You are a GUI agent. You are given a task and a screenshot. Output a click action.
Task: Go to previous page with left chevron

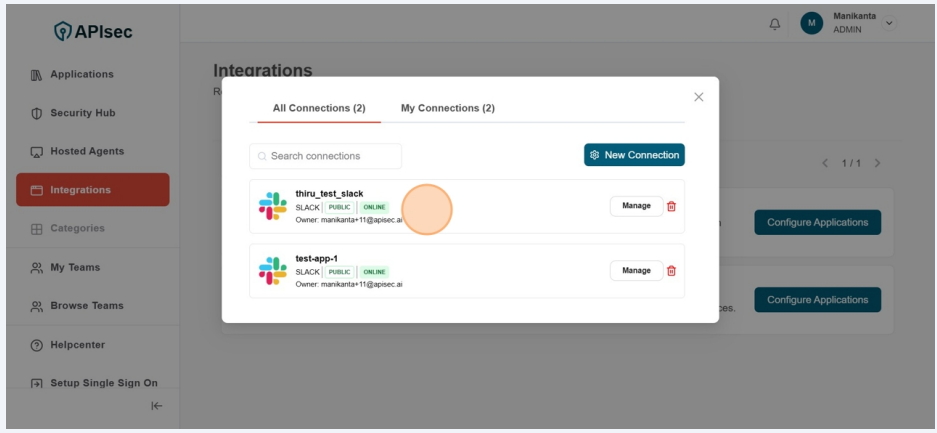825,163
